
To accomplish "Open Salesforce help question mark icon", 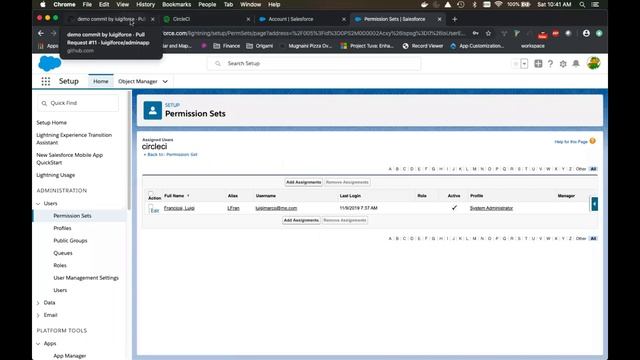I will [550, 64].
